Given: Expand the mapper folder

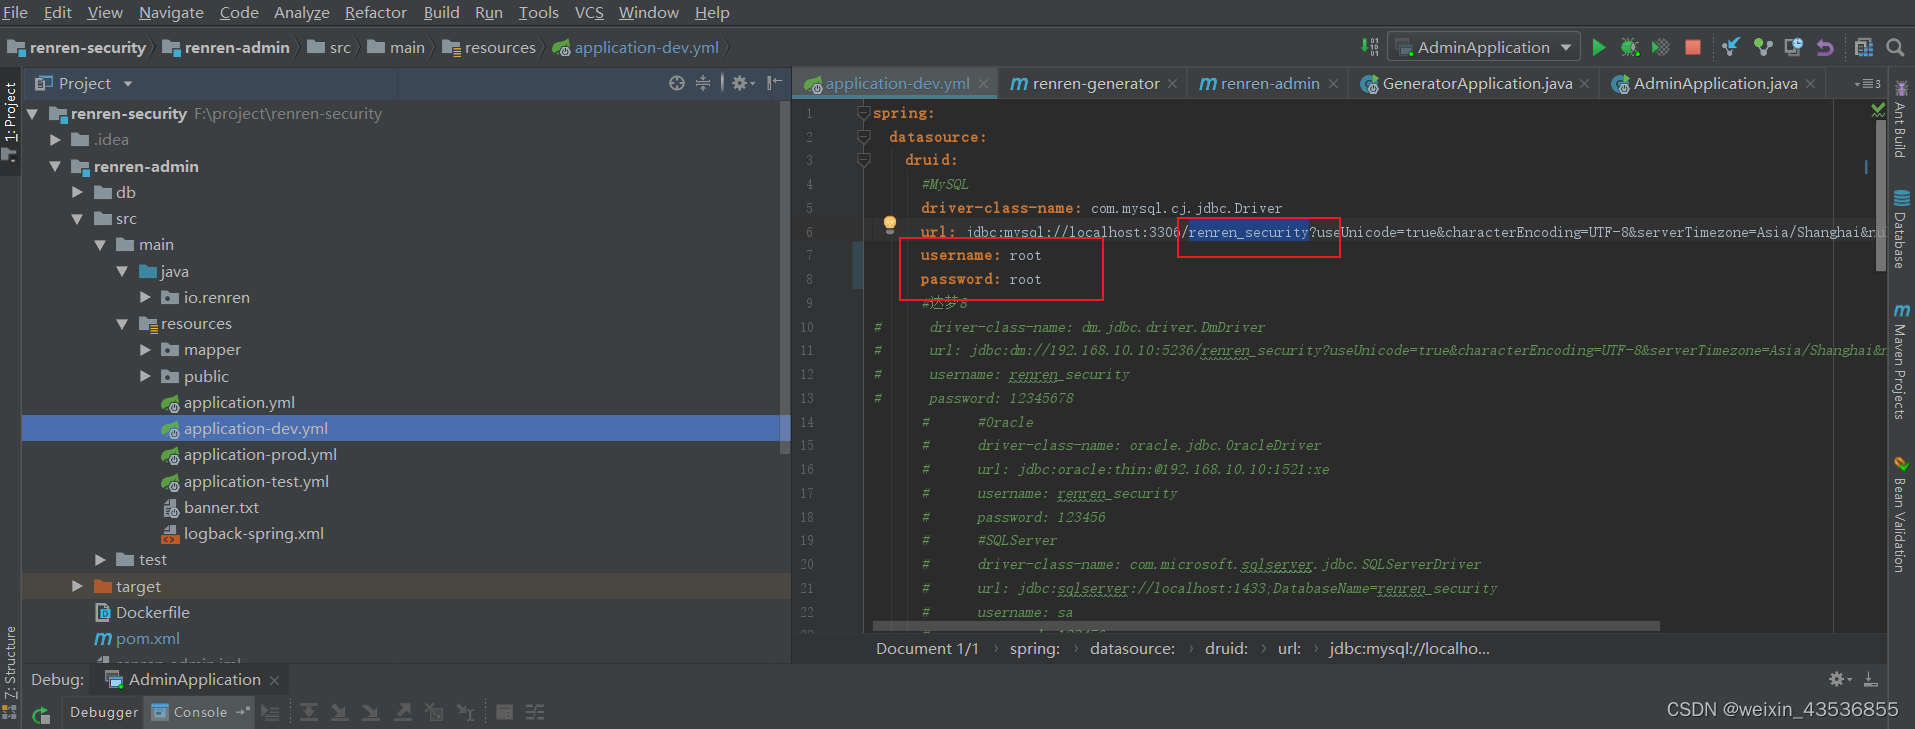Looking at the screenshot, I should 145,350.
